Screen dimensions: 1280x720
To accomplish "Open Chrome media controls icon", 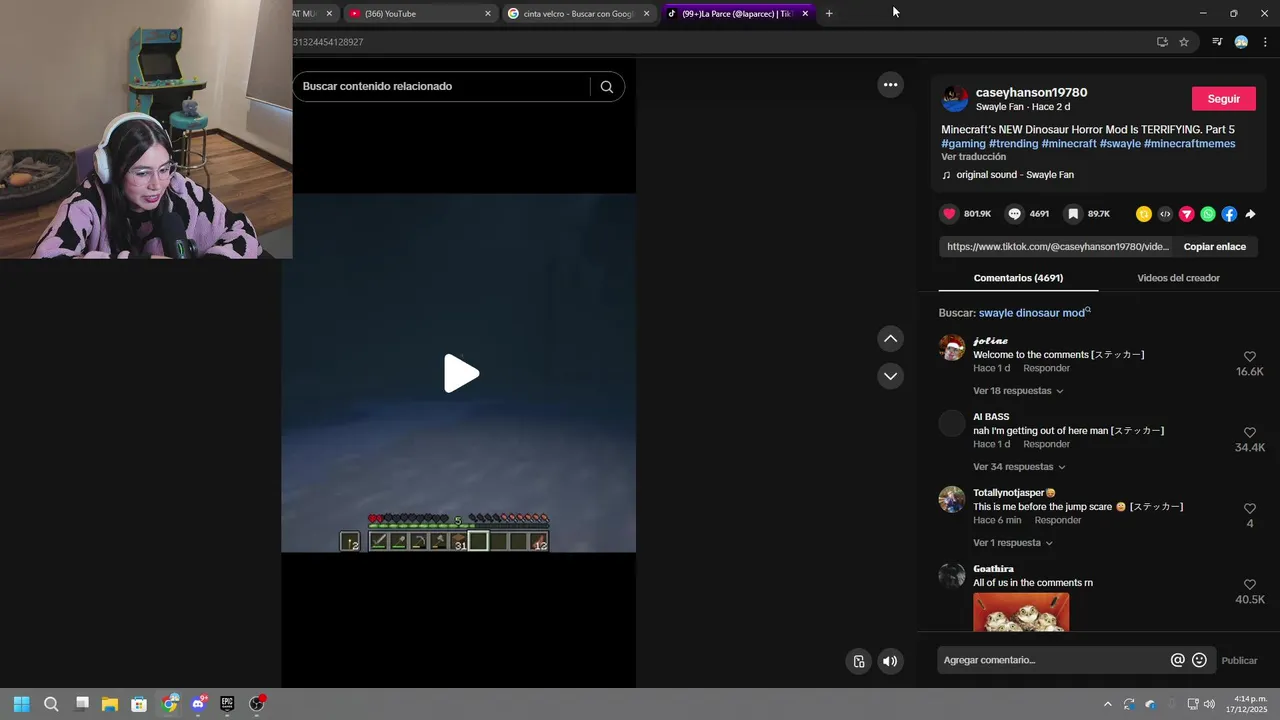I will coord(1217,42).
